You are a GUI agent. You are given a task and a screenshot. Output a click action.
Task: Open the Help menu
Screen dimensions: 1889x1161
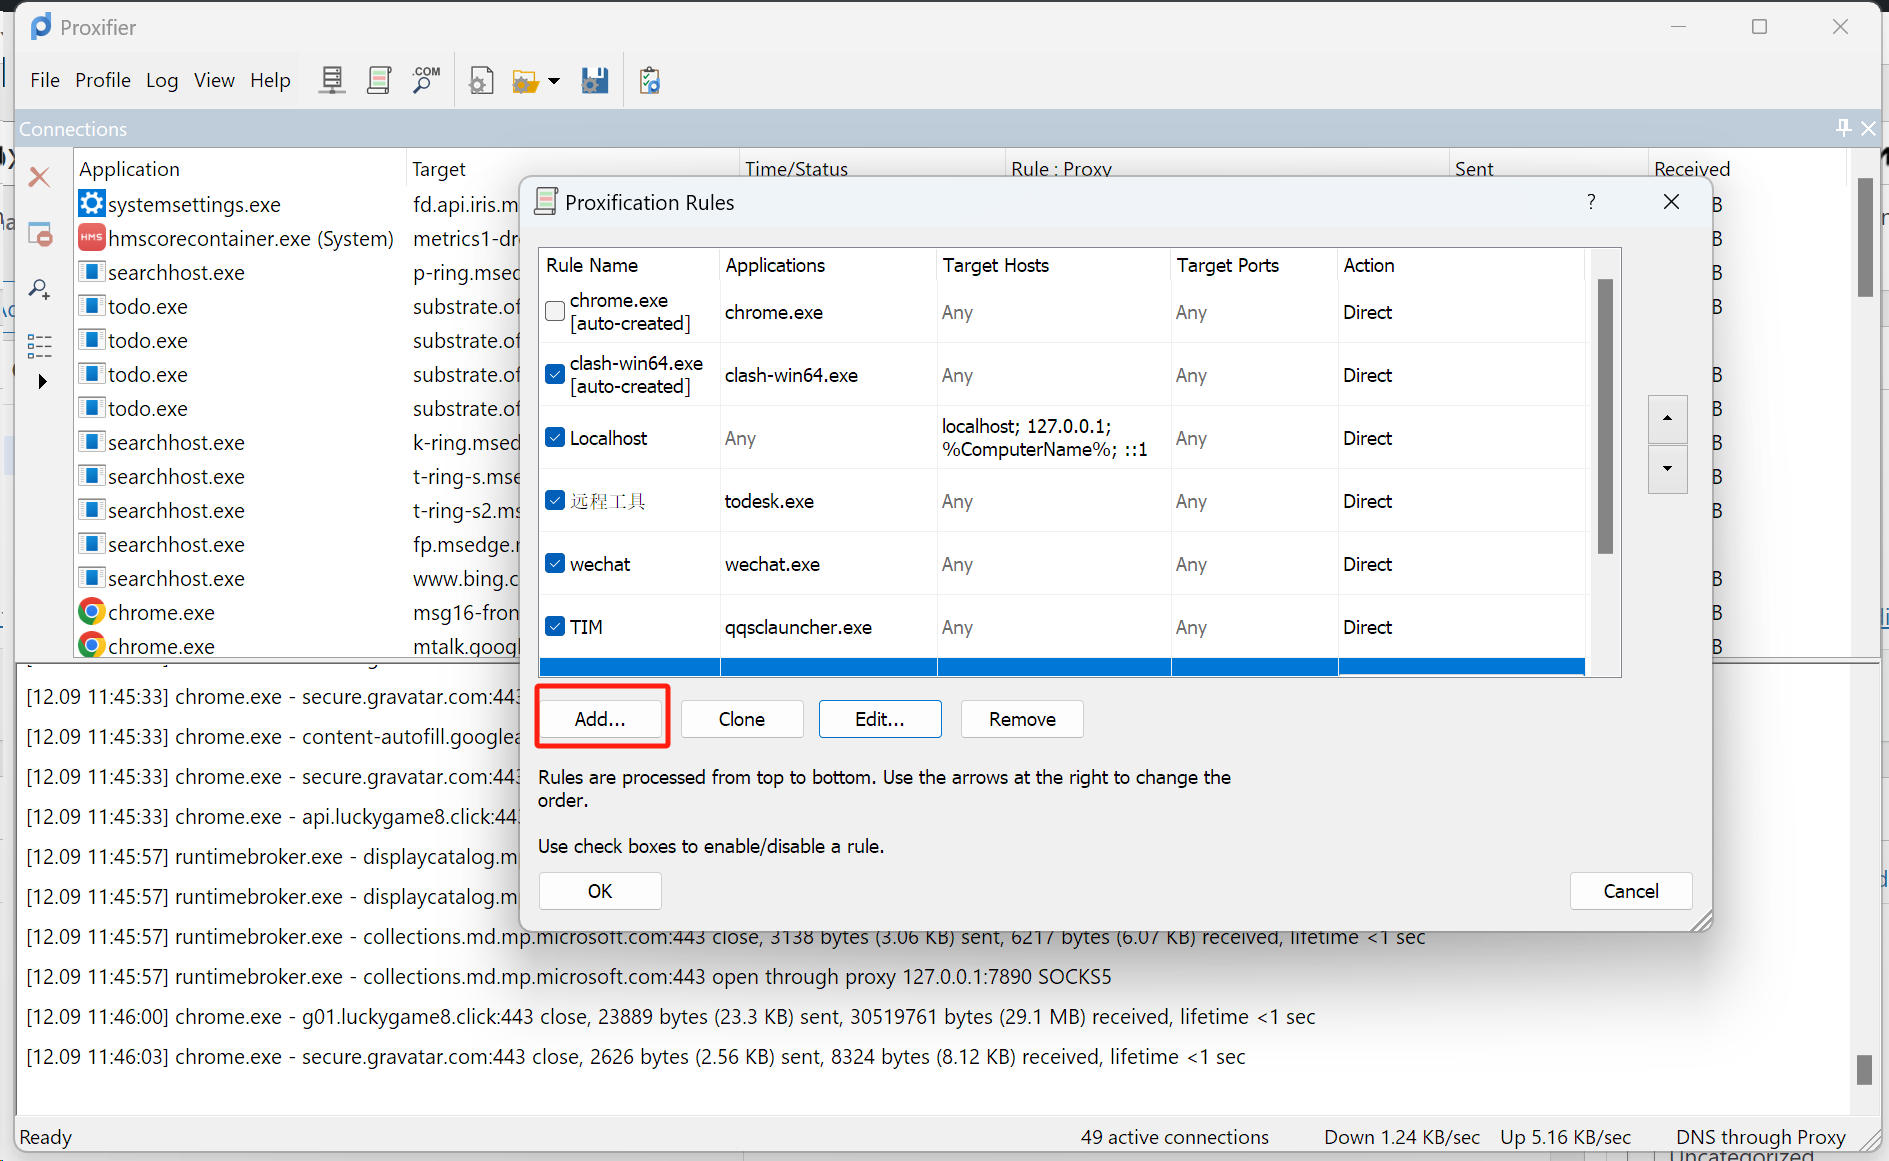tap(270, 80)
